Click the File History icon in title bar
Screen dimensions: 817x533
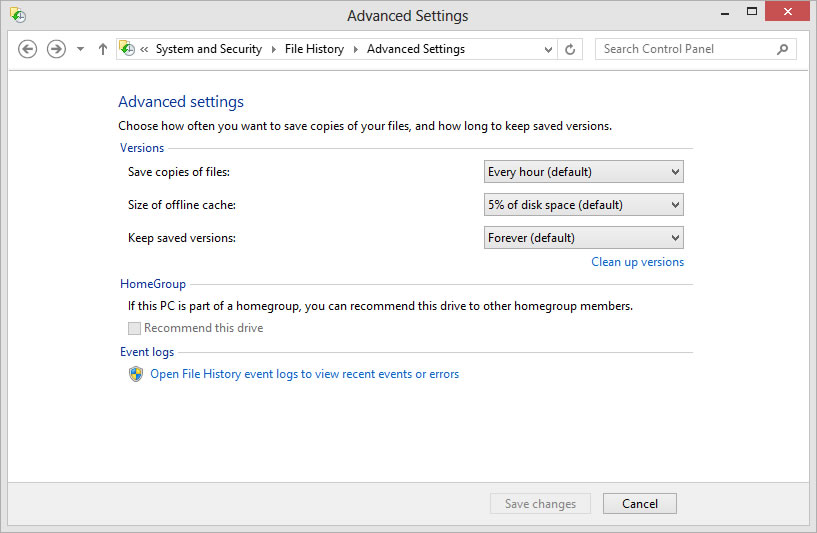tap(17, 15)
